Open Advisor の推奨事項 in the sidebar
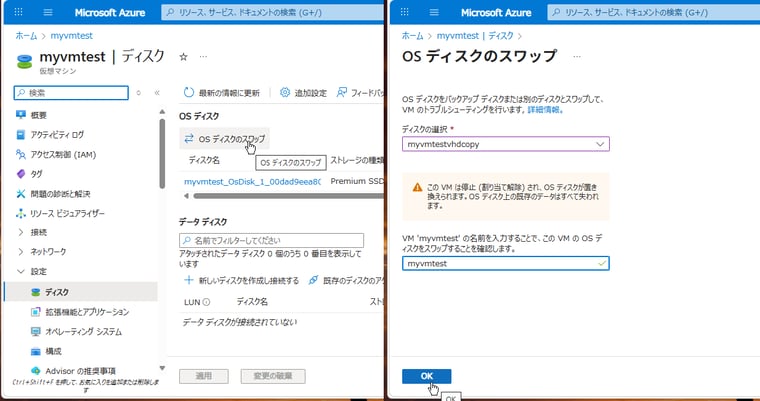The height and width of the screenshot is (401, 760). pos(80,371)
